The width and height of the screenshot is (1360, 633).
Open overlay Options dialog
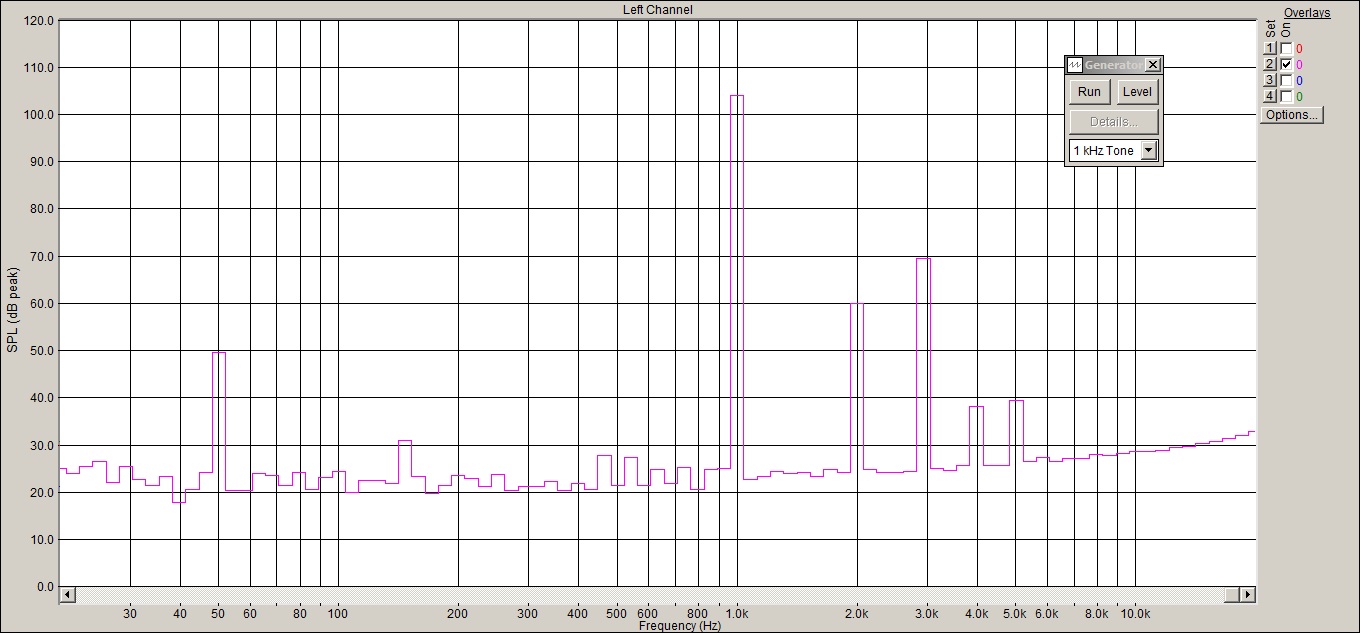point(1291,115)
